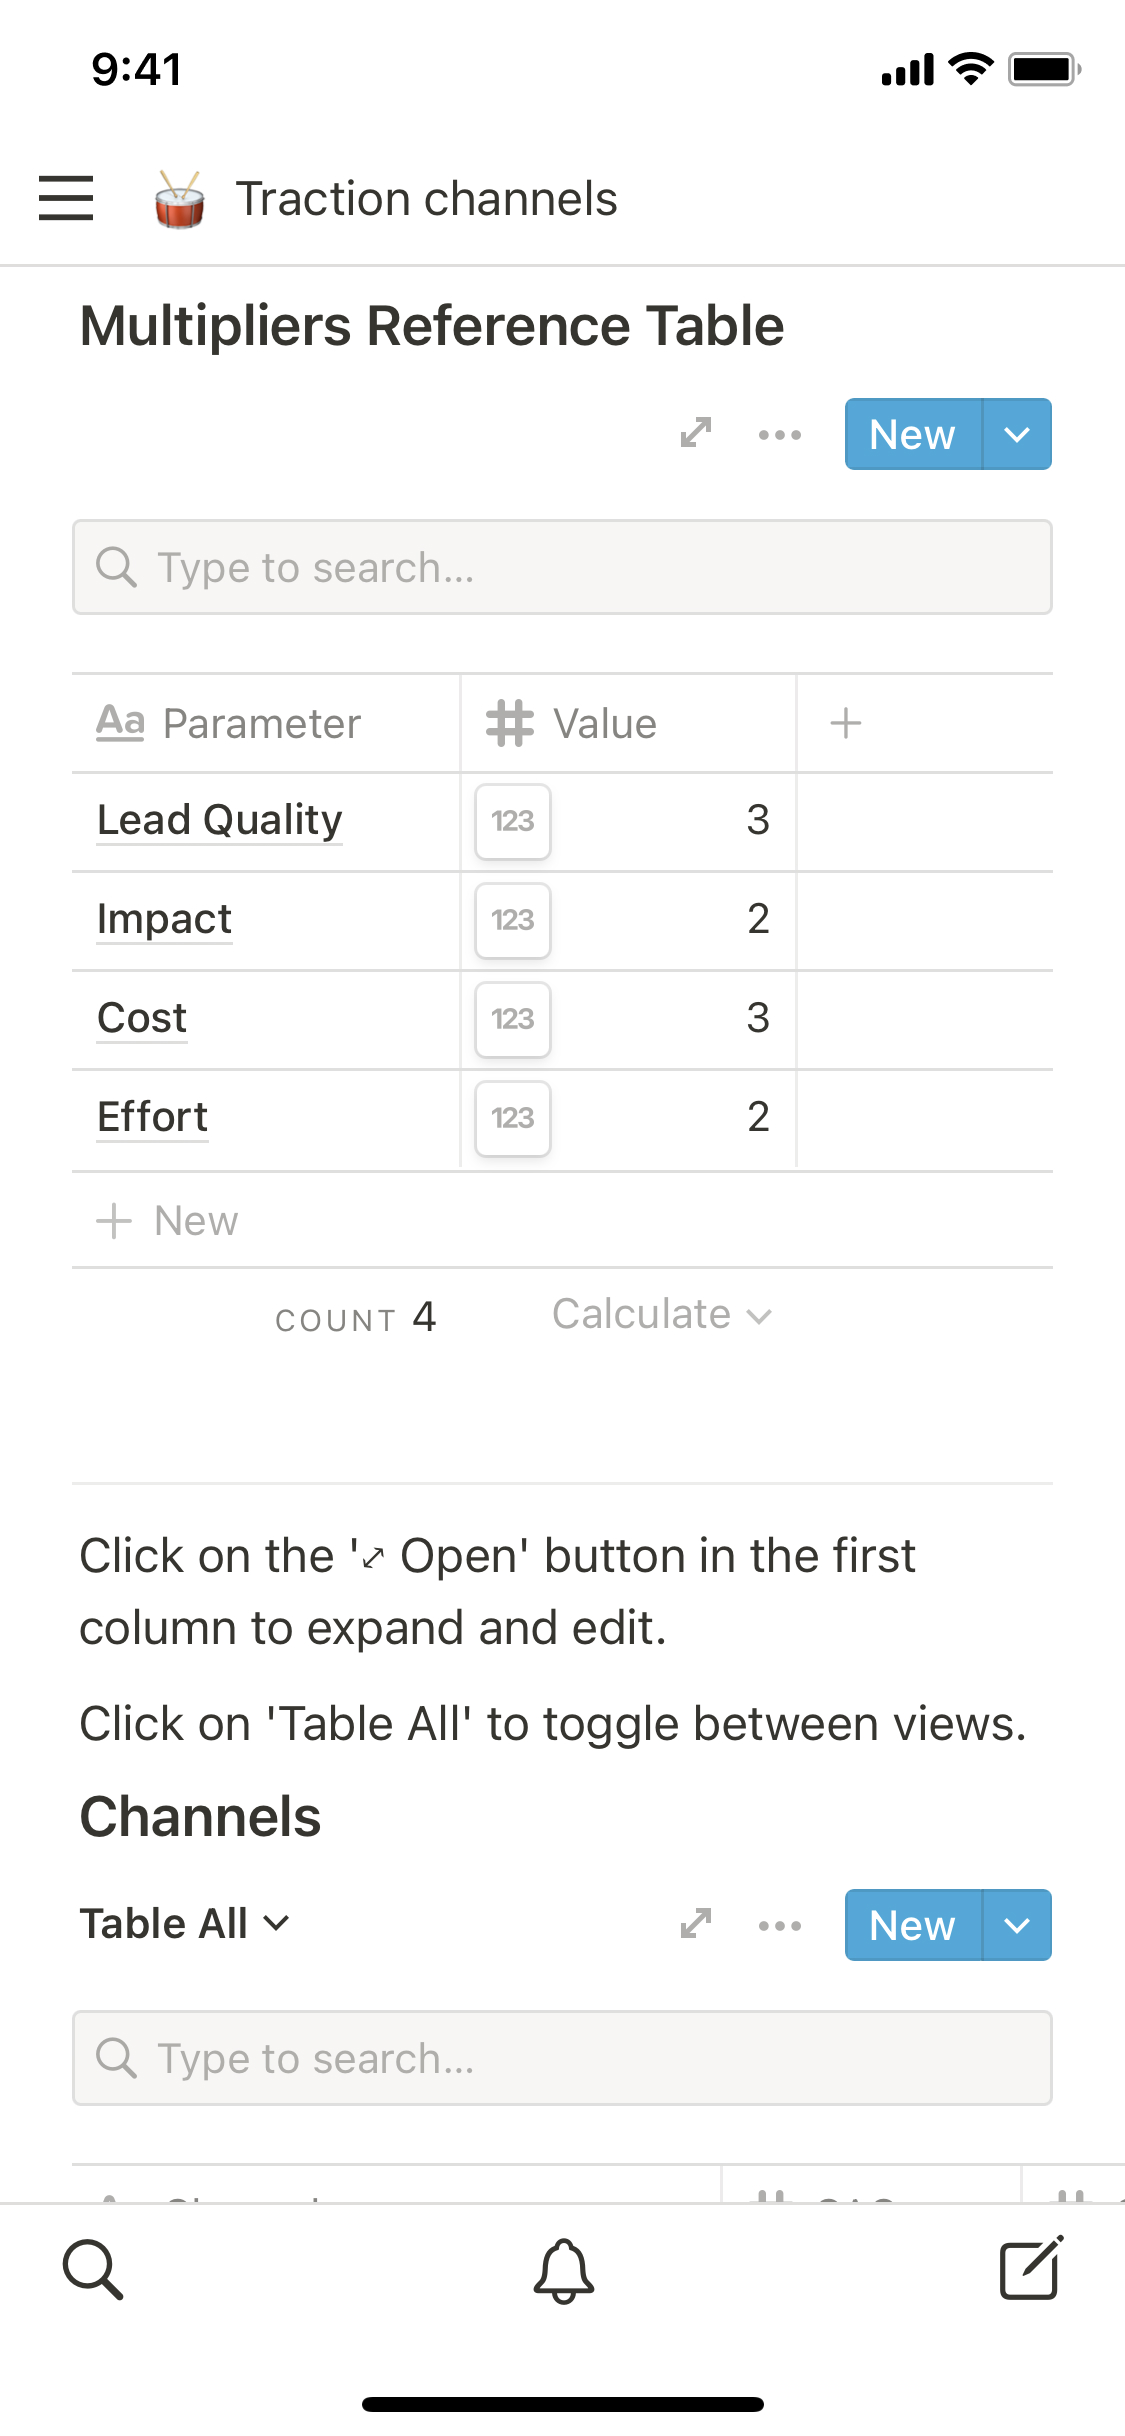Open the Lead Quality row

[220, 820]
